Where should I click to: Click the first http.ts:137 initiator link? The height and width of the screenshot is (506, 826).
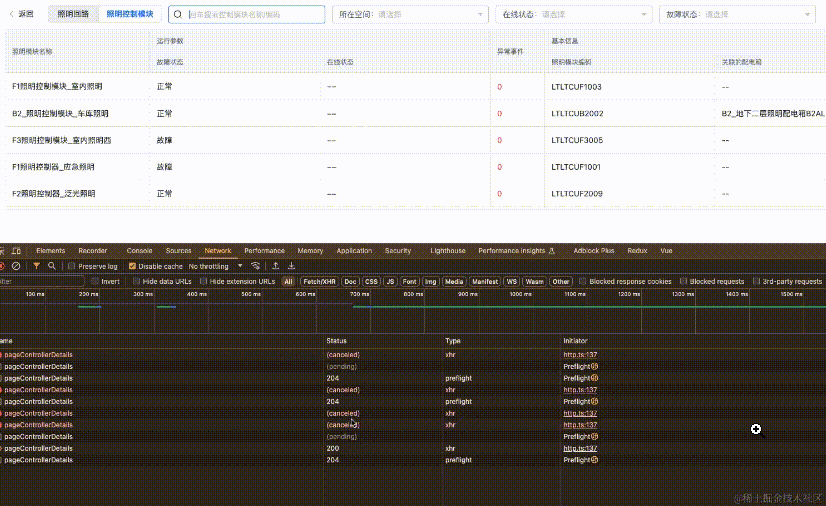coord(579,354)
